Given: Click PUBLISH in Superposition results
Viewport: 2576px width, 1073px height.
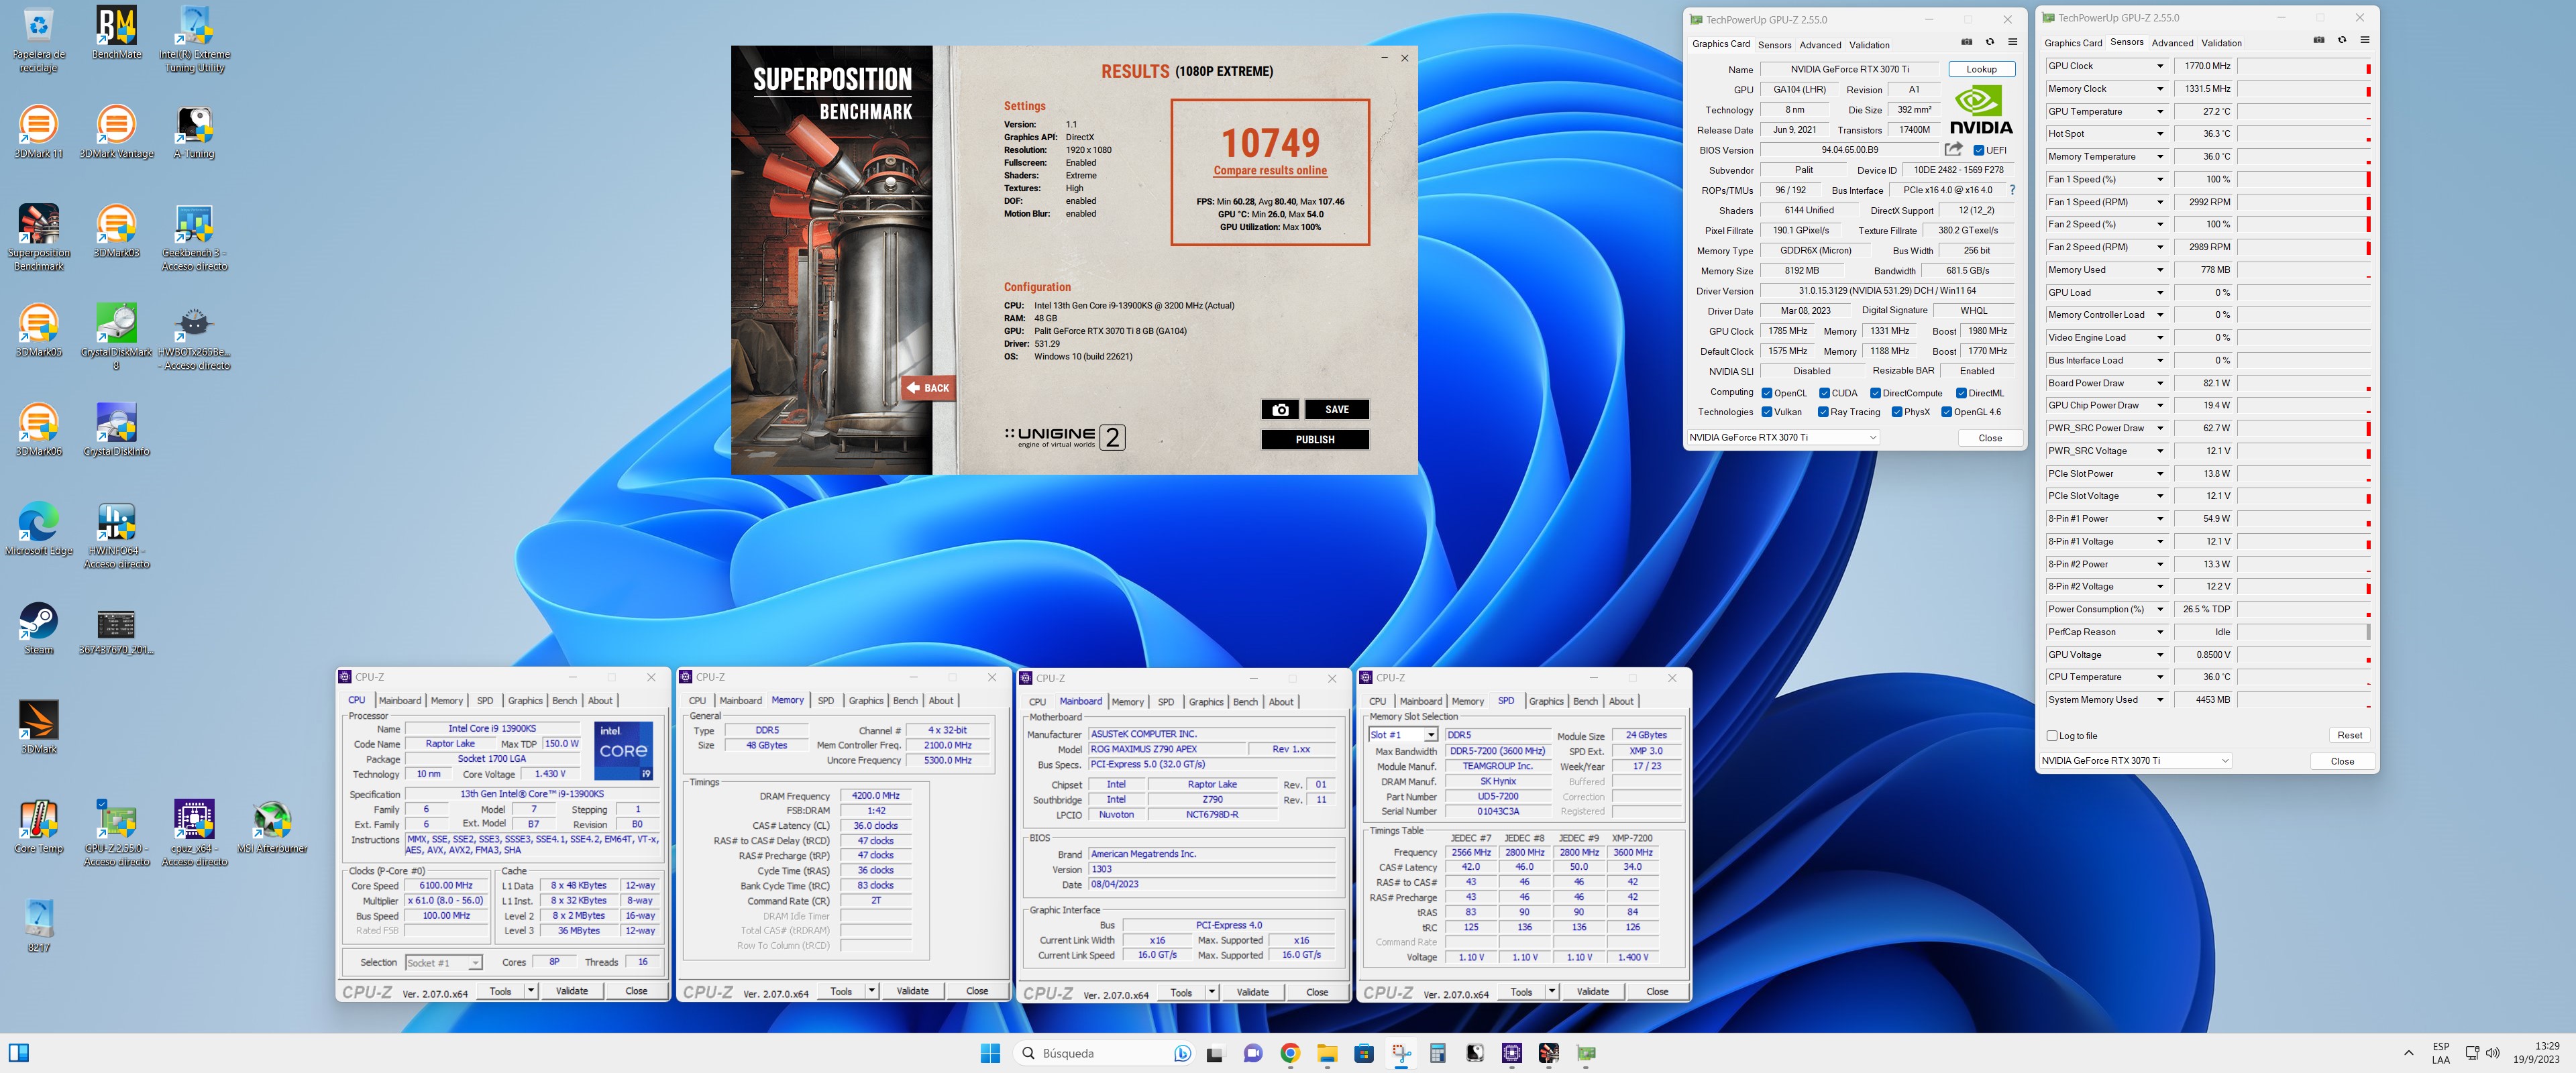Looking at the screenshot, I should coord(1315,439).
